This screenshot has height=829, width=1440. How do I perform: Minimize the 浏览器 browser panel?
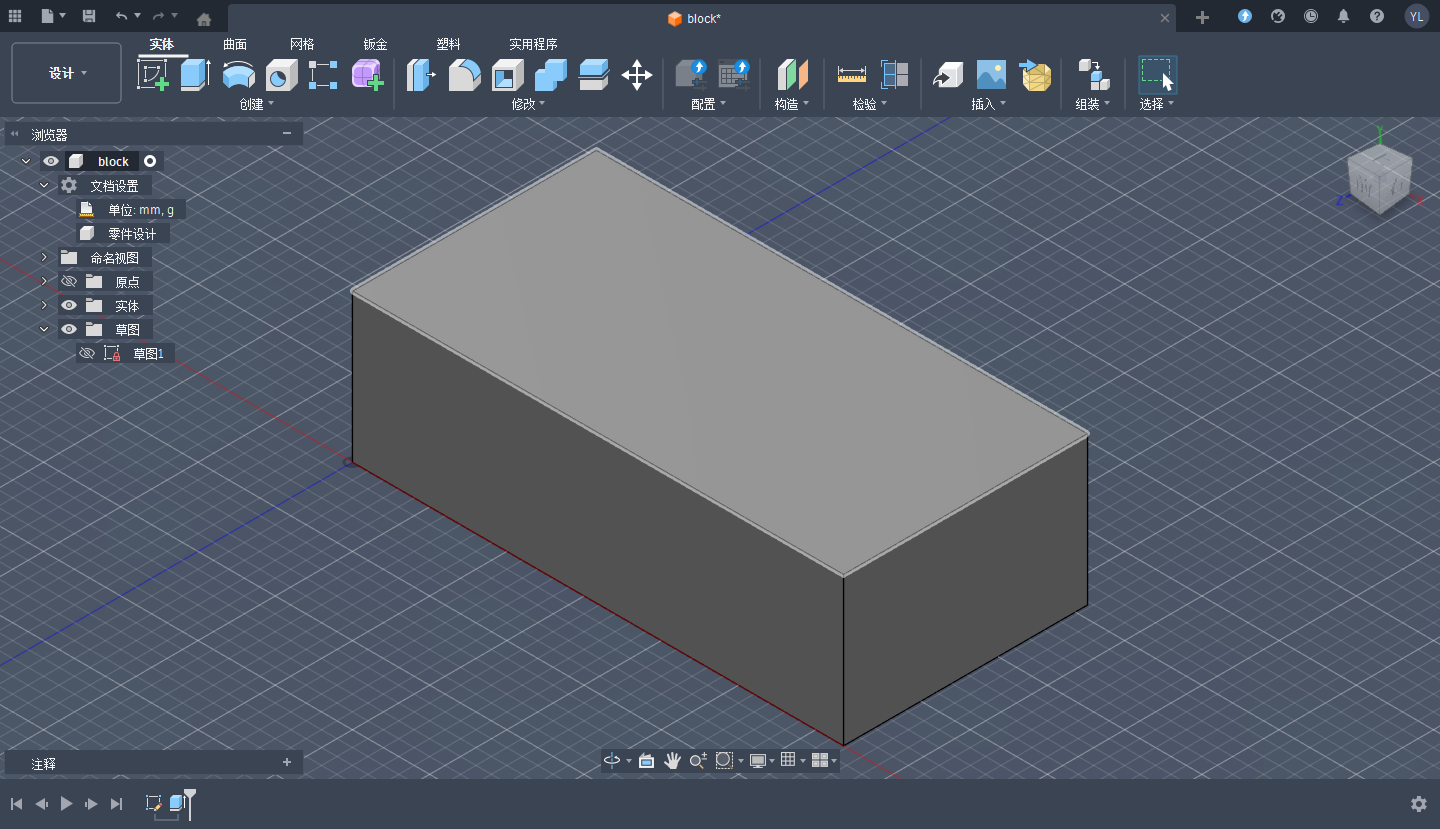click(287, 134)
